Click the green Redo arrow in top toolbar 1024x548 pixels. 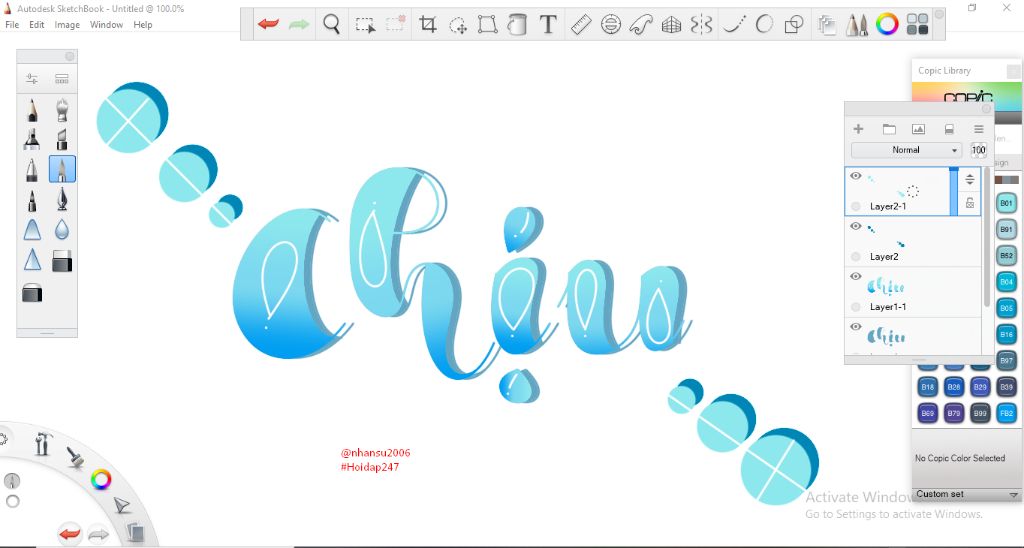point(299,25)
